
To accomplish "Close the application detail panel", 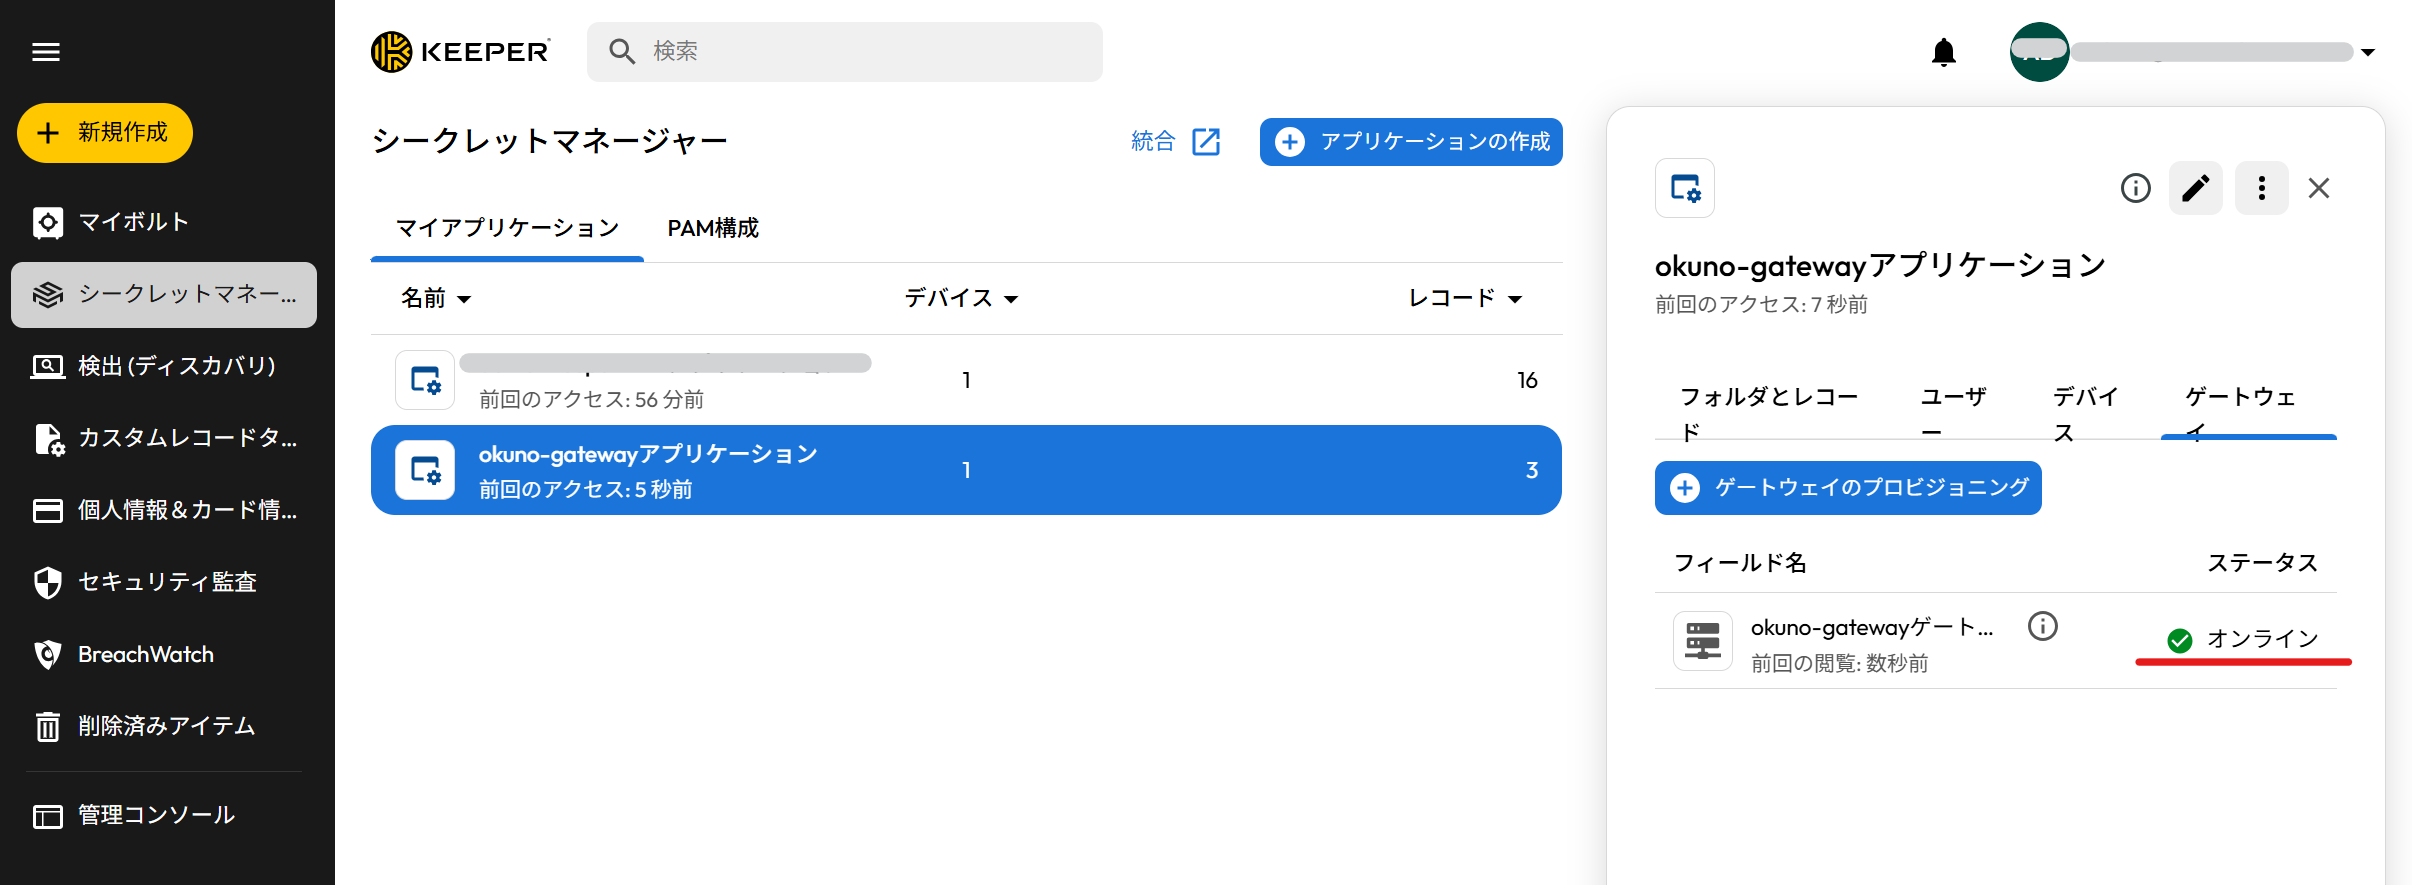I will click(x=2319, y=188).
